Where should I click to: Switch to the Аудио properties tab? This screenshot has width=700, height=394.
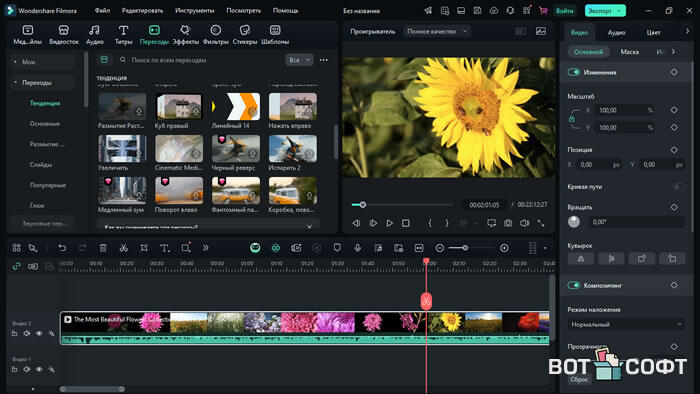pos(616,32)
